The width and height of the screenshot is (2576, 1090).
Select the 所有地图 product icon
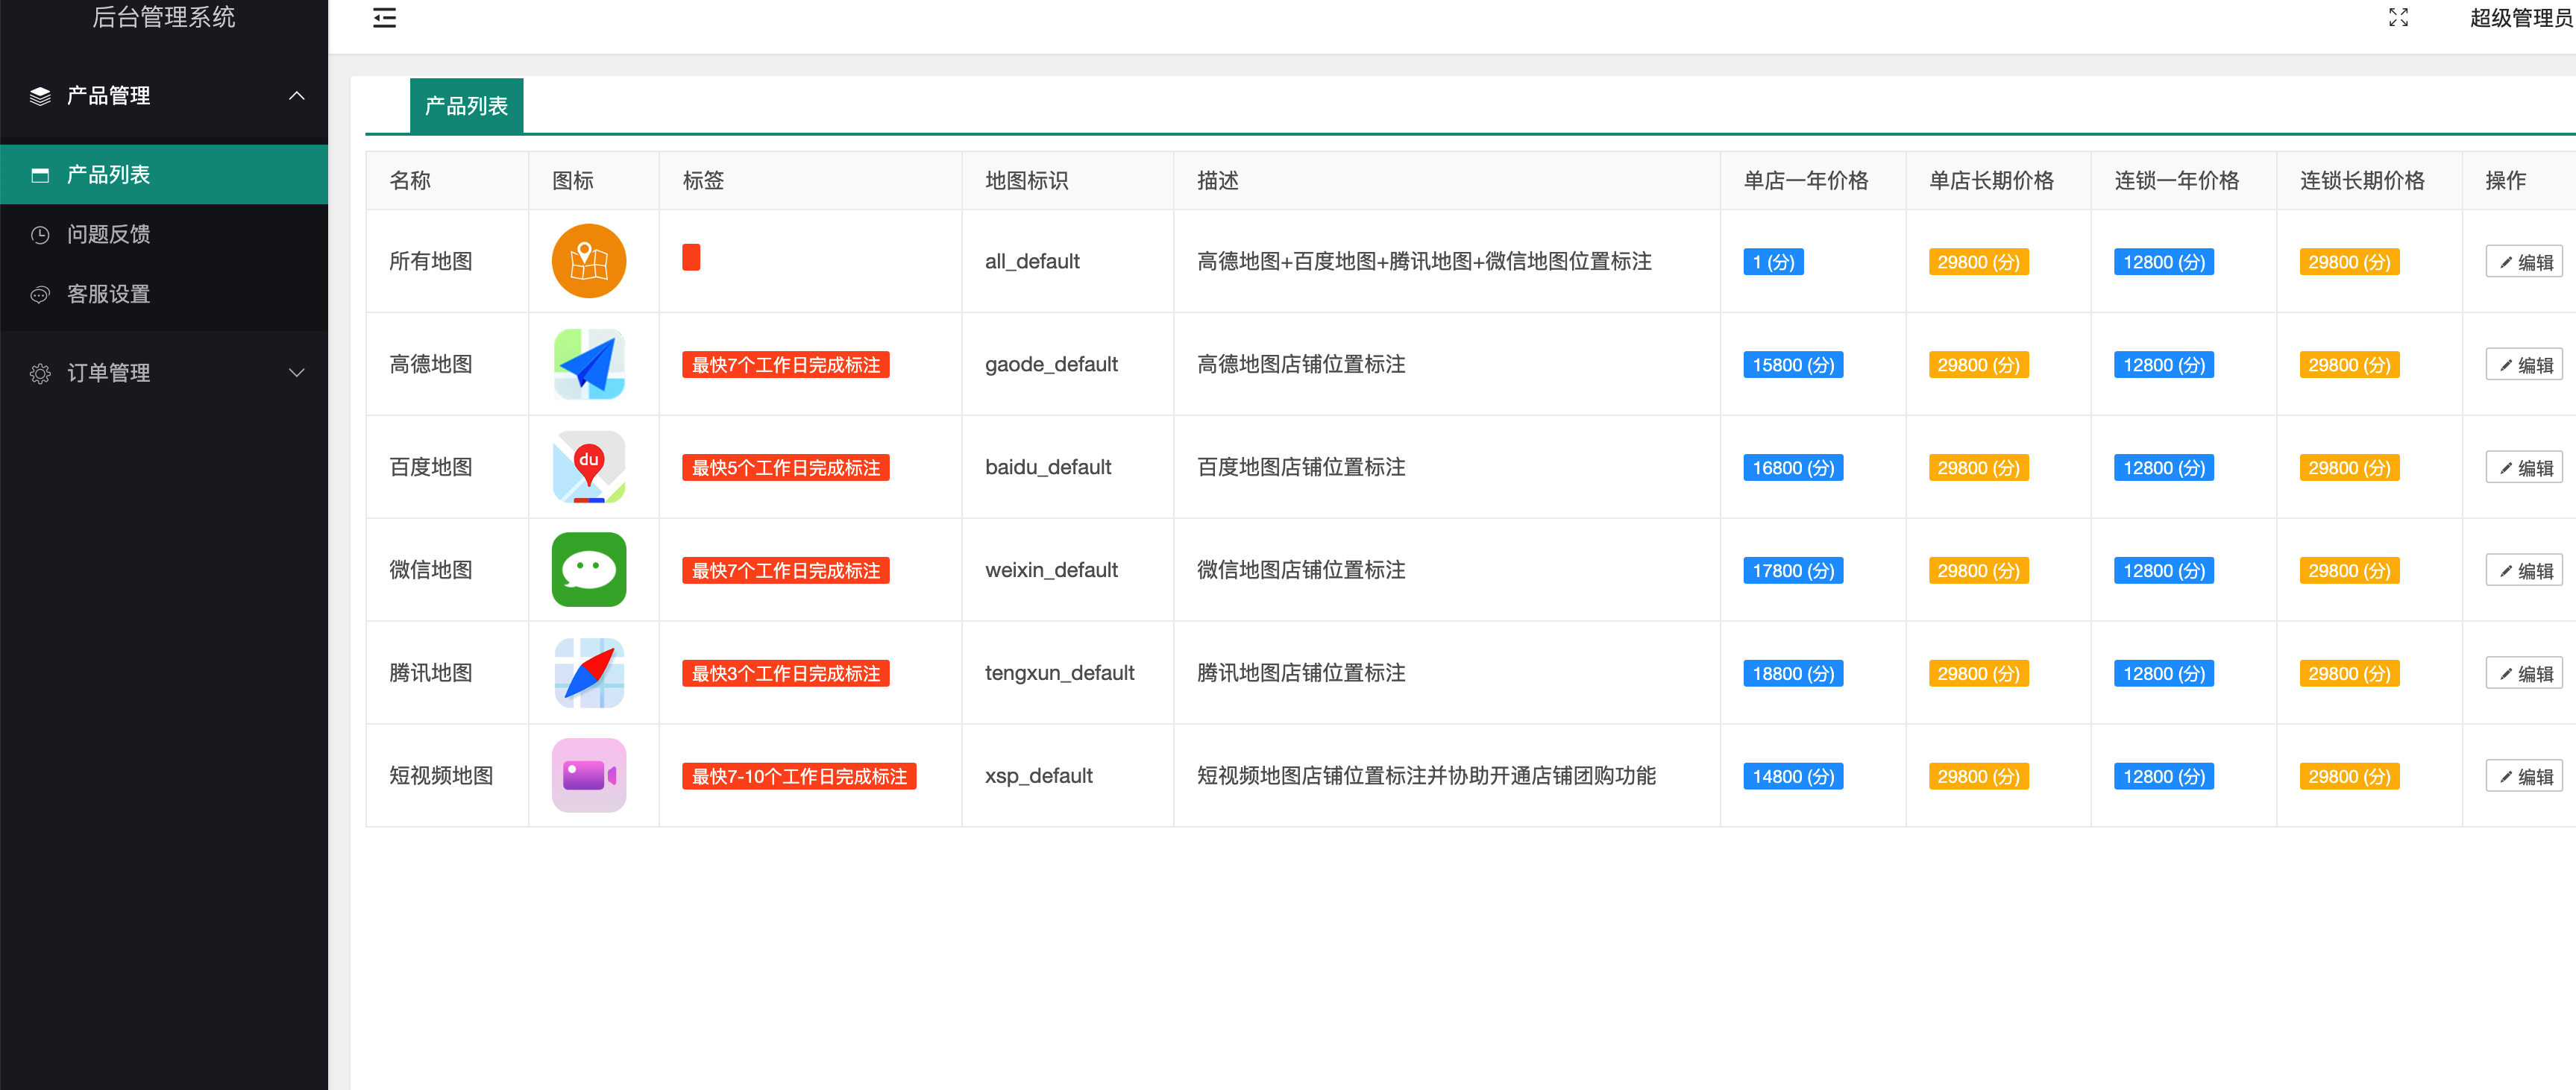coord(588,261)
